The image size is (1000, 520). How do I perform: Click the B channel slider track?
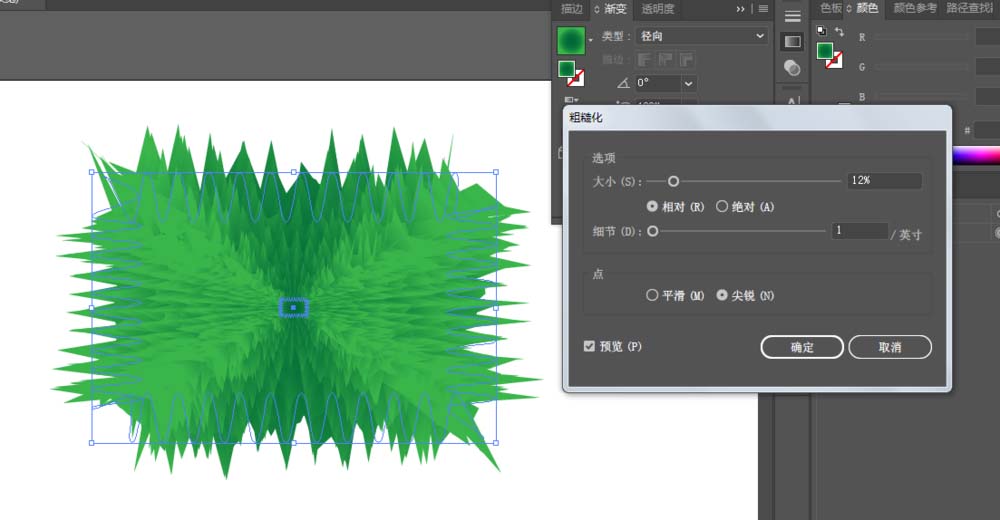[x=922, y=97]
